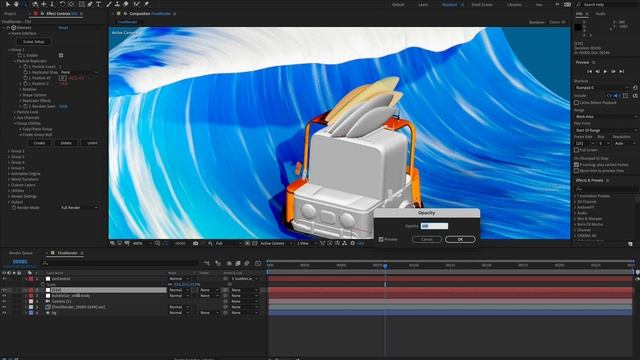Select the Selection arrow tool

[x=8, y=4]
